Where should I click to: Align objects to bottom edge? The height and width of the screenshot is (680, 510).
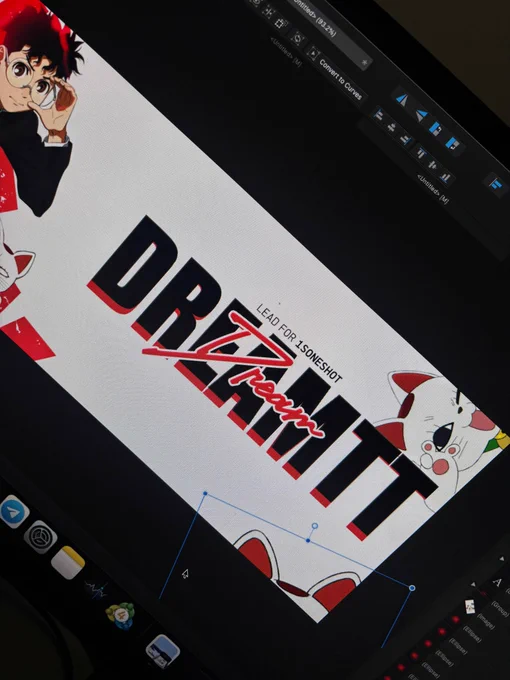445,177
